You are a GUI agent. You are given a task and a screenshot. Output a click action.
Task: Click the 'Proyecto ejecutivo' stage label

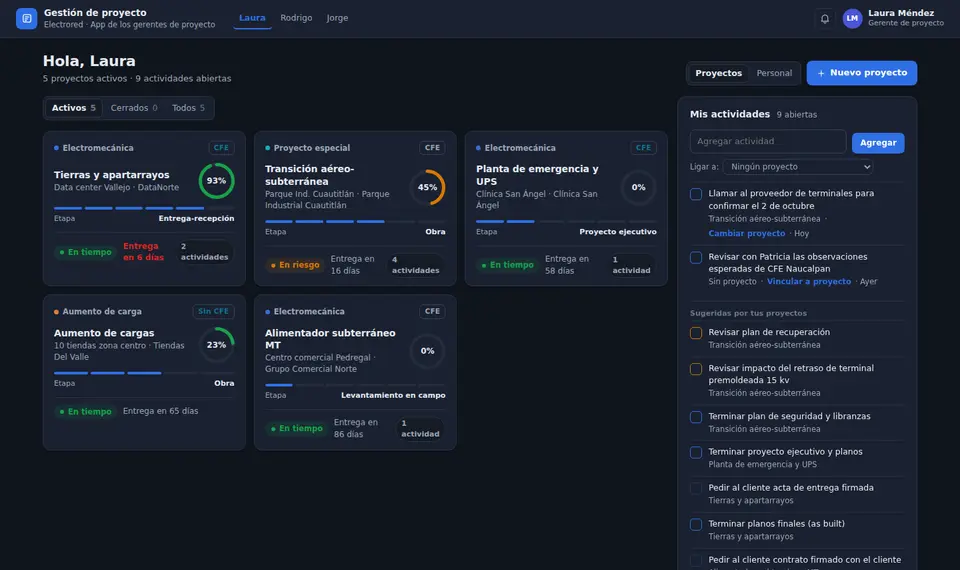click(618, 232)
